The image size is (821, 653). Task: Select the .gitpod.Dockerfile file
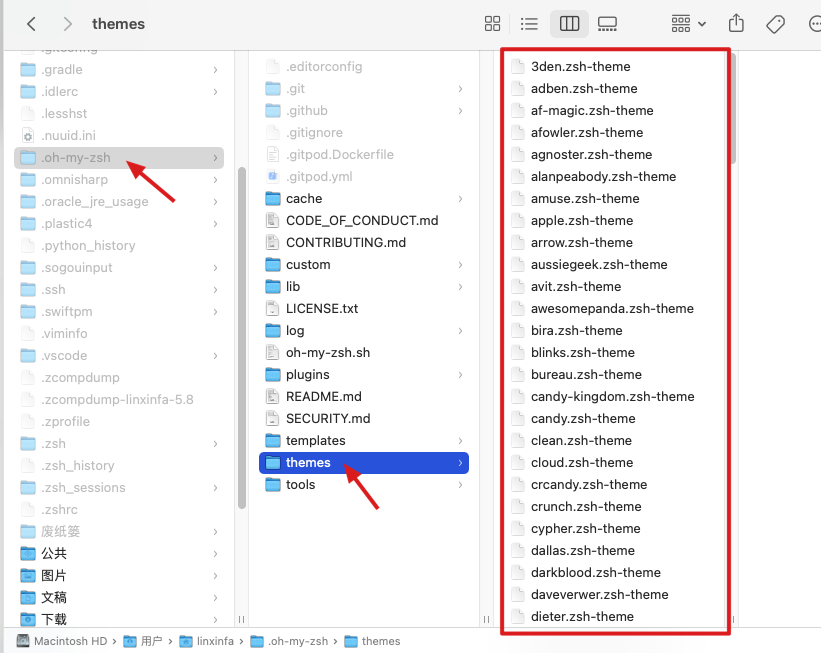(x=364, y=154)
